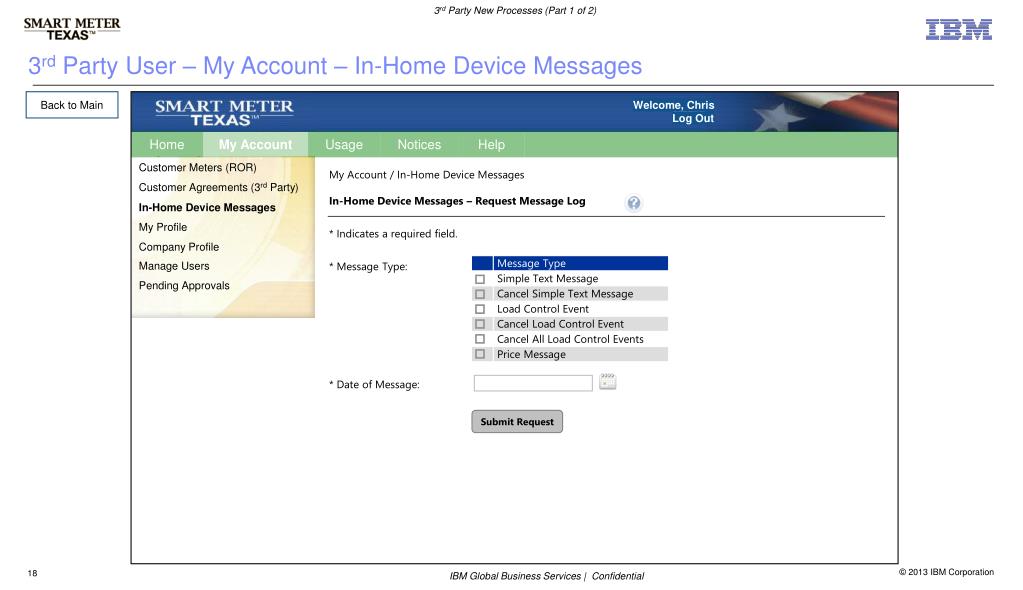Tick the Cancel Load Control Event checkbox
The width and height of the screenshot is (1023, 590).
click(480, 324)
